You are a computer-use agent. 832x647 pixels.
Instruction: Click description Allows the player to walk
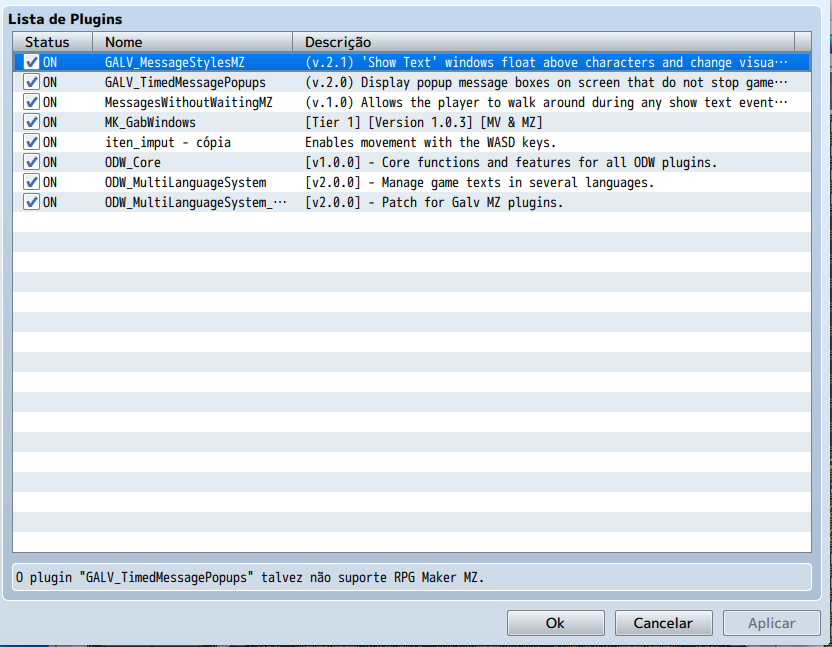pos(546,102)
